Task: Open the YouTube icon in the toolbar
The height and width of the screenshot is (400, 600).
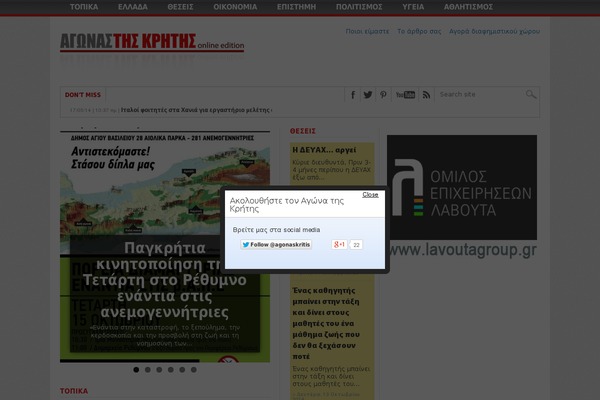Action: tap(405, 95)
